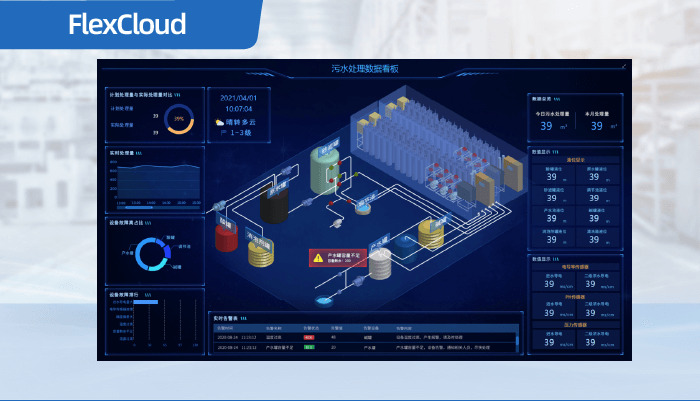Click the wind level flag icon

click(x=220, y=132)
